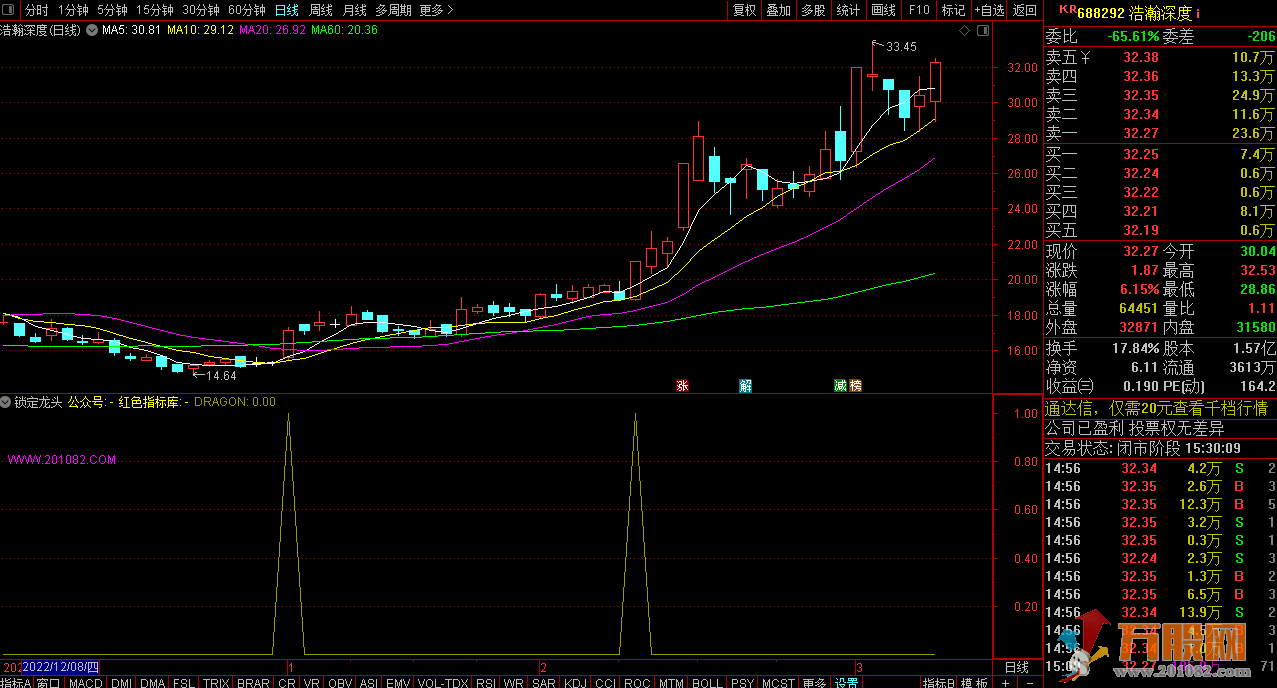The image size is (1277, 688).
Task: Click the red 涨 event marker
Action: click(x=683, y=386)
